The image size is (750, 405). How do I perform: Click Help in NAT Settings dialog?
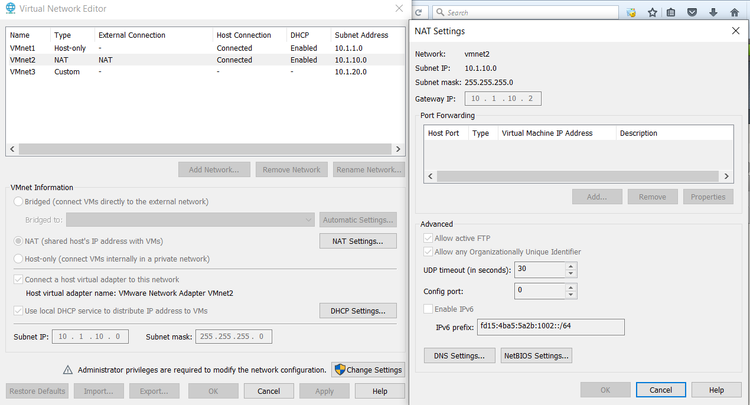tap(716, 390)
